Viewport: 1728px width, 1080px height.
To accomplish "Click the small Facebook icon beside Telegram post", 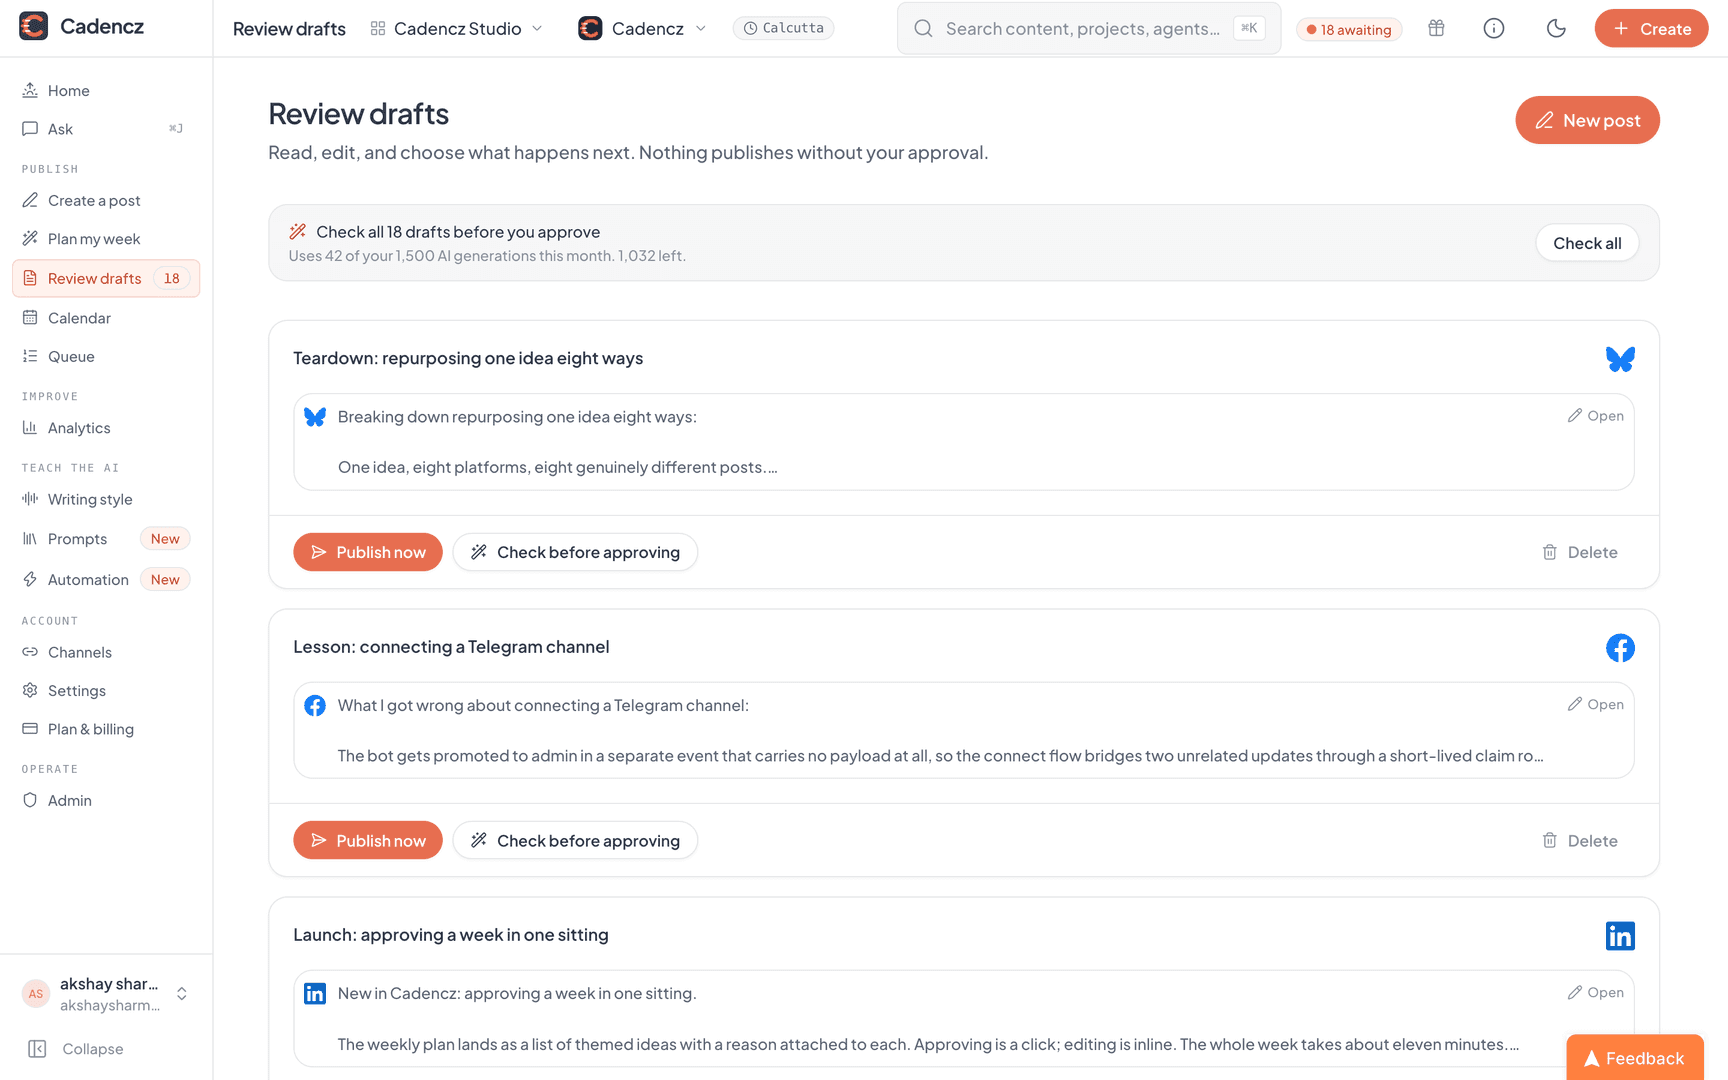I will tap(315, 706).
